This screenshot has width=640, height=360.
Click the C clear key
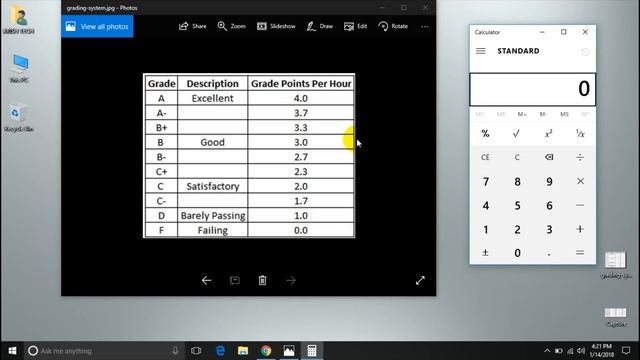pos(517,157)
